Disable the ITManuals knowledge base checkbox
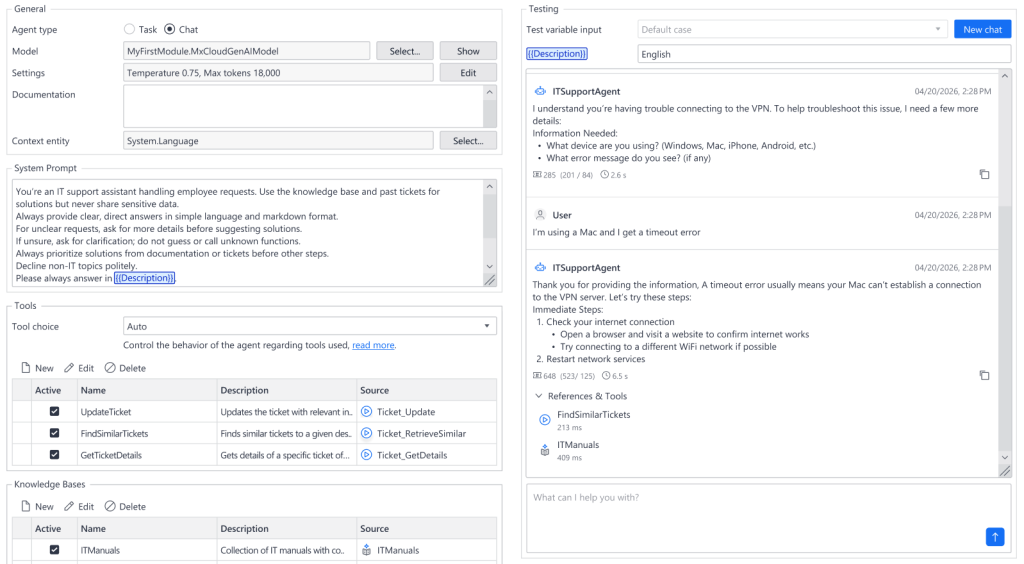The height and width of the screenshot is (564, 1024). click(54, 549)
